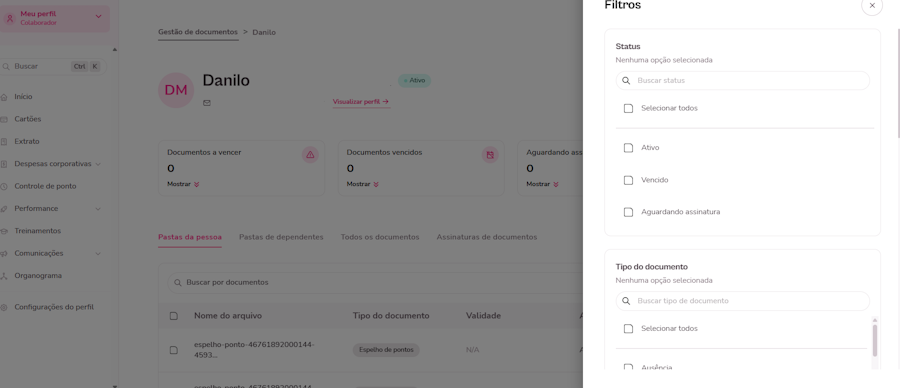Click the Visualizar perfil link
900x388 pixels.
point(361,102)
